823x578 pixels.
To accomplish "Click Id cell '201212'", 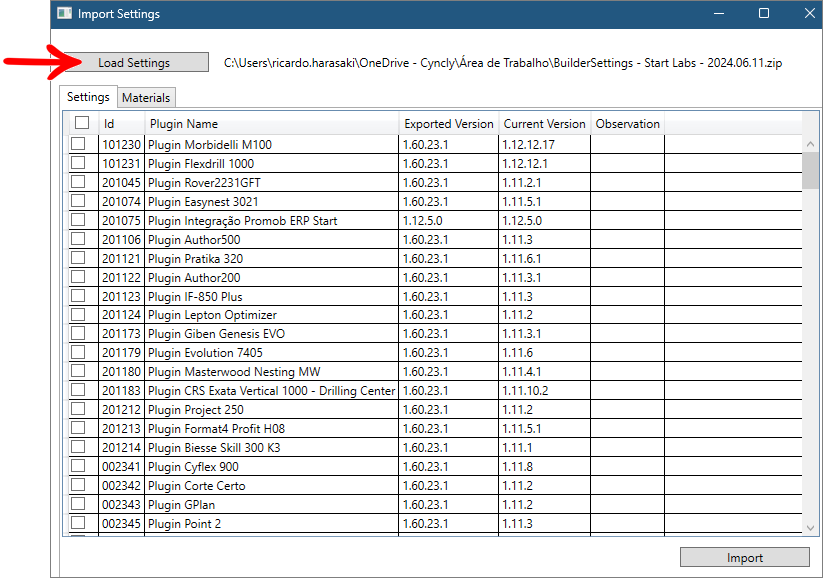I will tap(121, 409).
